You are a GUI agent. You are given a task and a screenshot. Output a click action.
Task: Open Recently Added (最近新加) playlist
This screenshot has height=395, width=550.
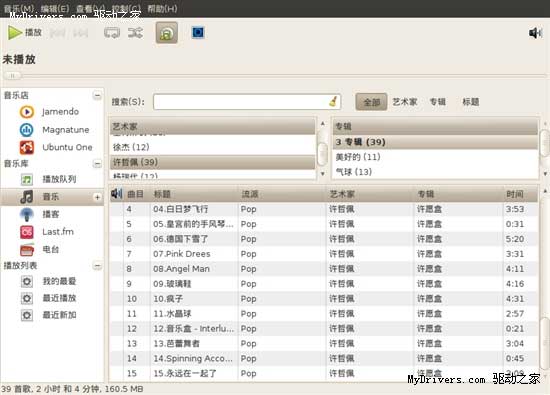tap(48, 315)
